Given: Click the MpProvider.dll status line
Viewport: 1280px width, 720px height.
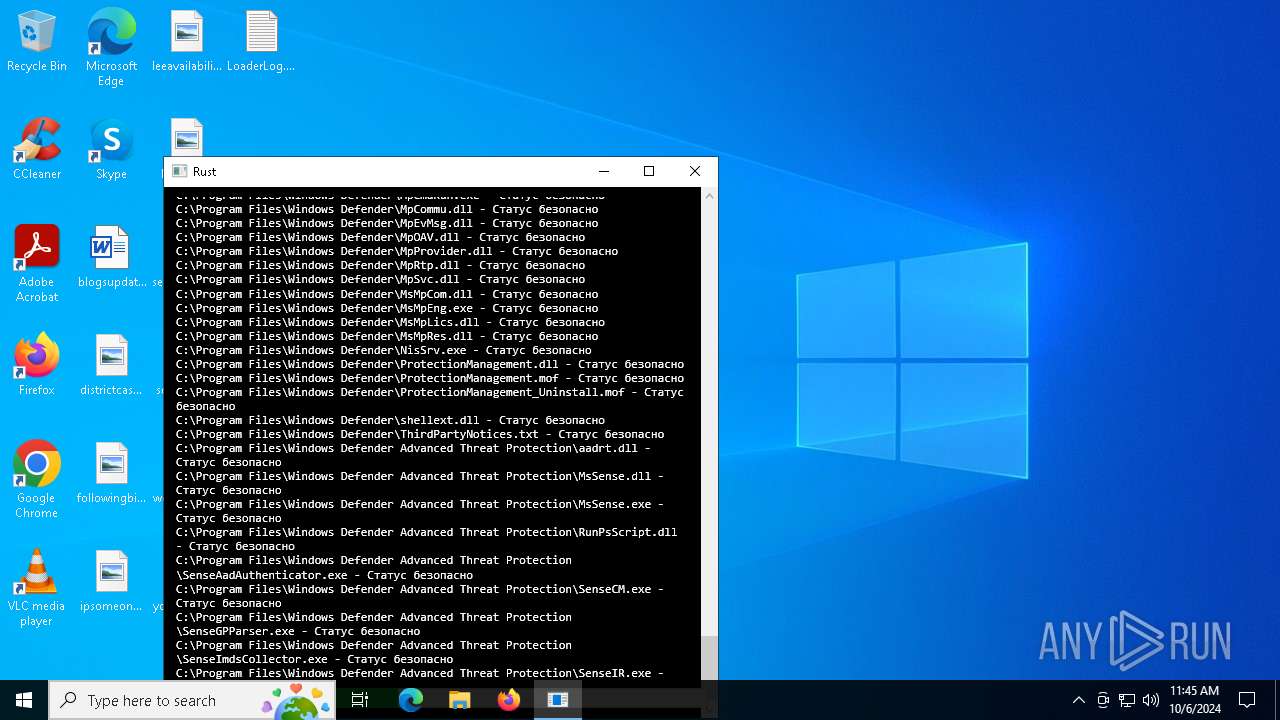Looking at the screenshot, I should tap(397, 251).
